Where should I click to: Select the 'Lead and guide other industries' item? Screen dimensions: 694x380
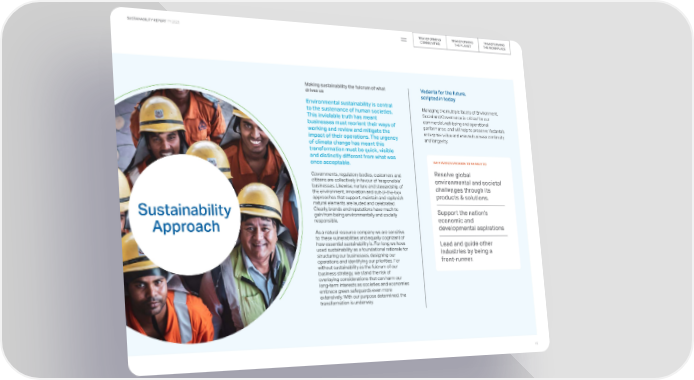[x=467, y=251]
